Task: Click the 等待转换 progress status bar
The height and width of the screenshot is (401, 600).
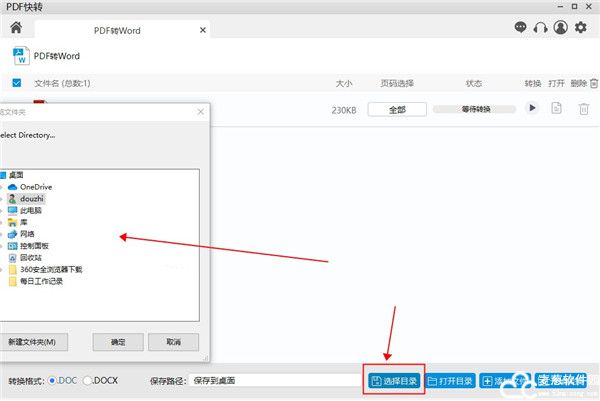Action: (x=474, y=109)
